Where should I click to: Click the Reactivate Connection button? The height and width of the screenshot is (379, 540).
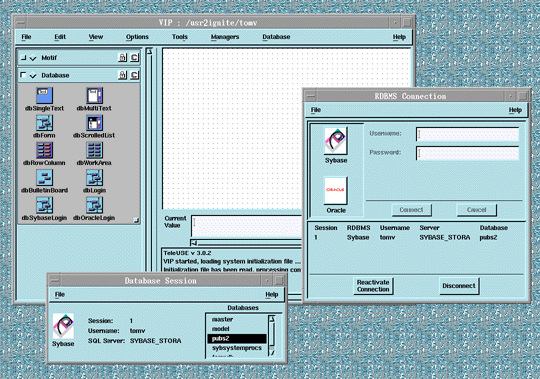373,286
